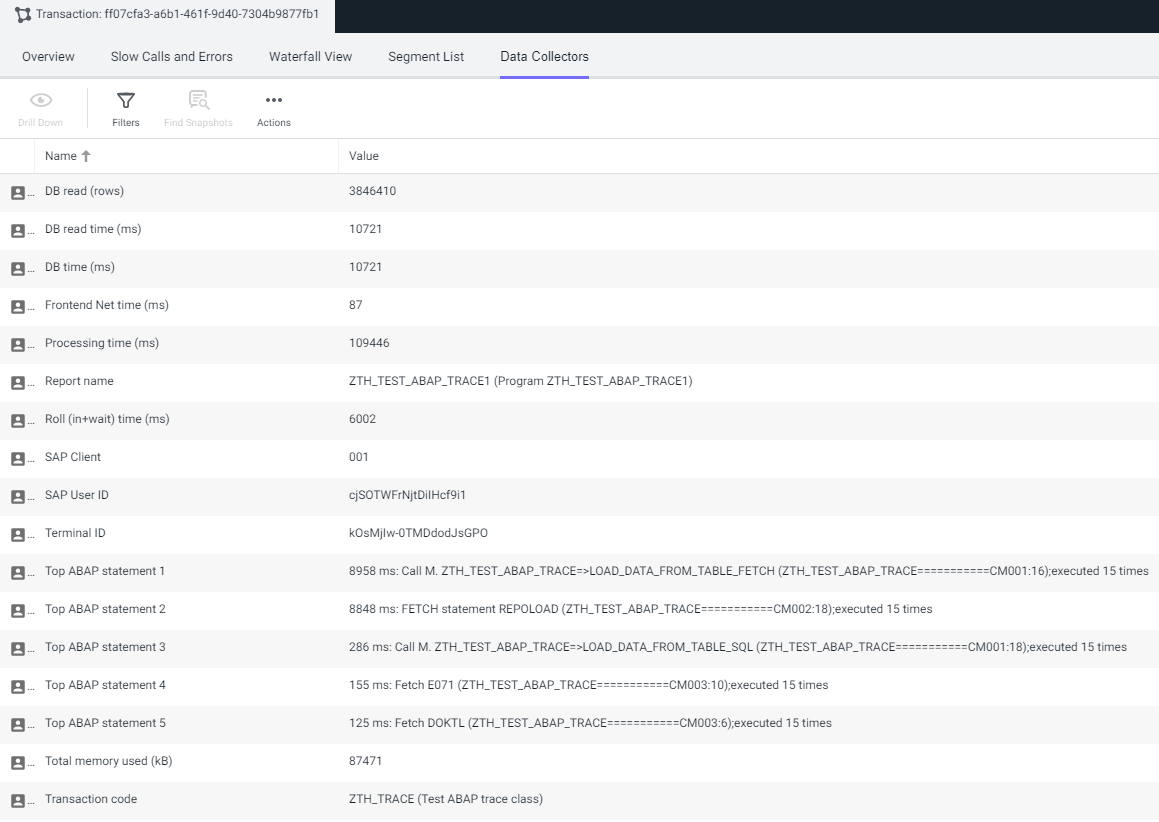This screenshot has width=1159, height=822.
Task: Sort by the Name column arrow
Action: coord(86,156)
